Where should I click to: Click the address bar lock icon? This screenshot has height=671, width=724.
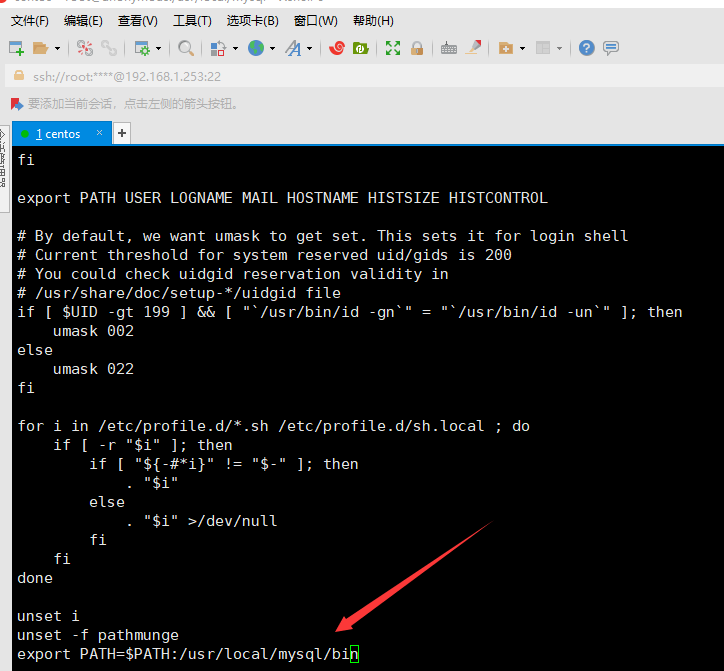(x=19, y=76)
